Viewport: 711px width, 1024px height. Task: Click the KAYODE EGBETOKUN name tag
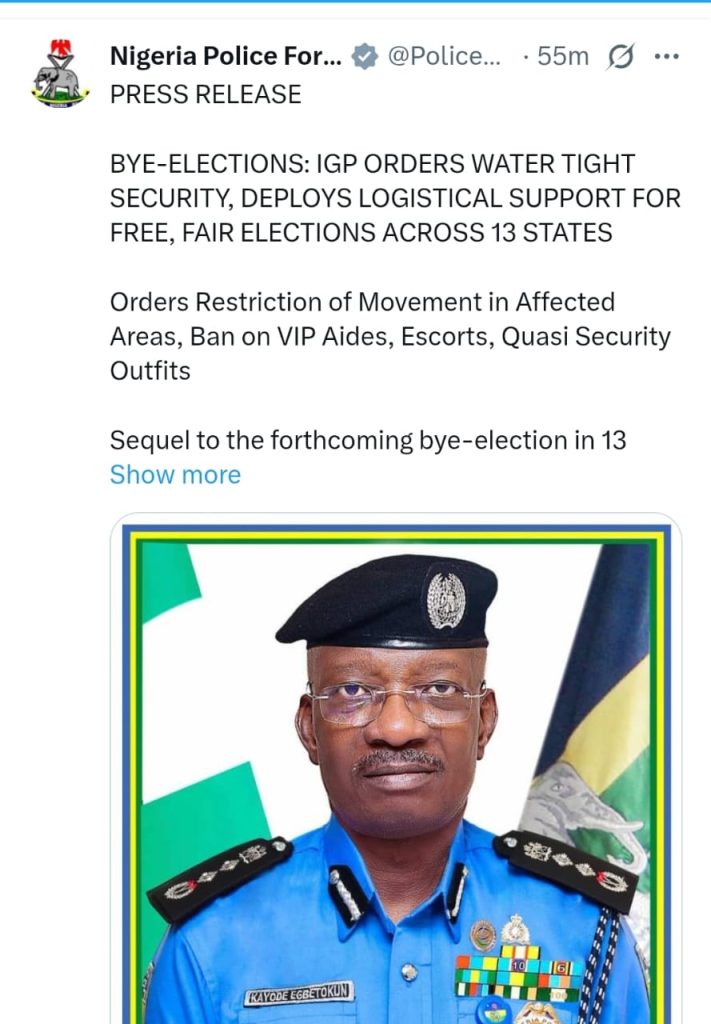click(299, 993)
